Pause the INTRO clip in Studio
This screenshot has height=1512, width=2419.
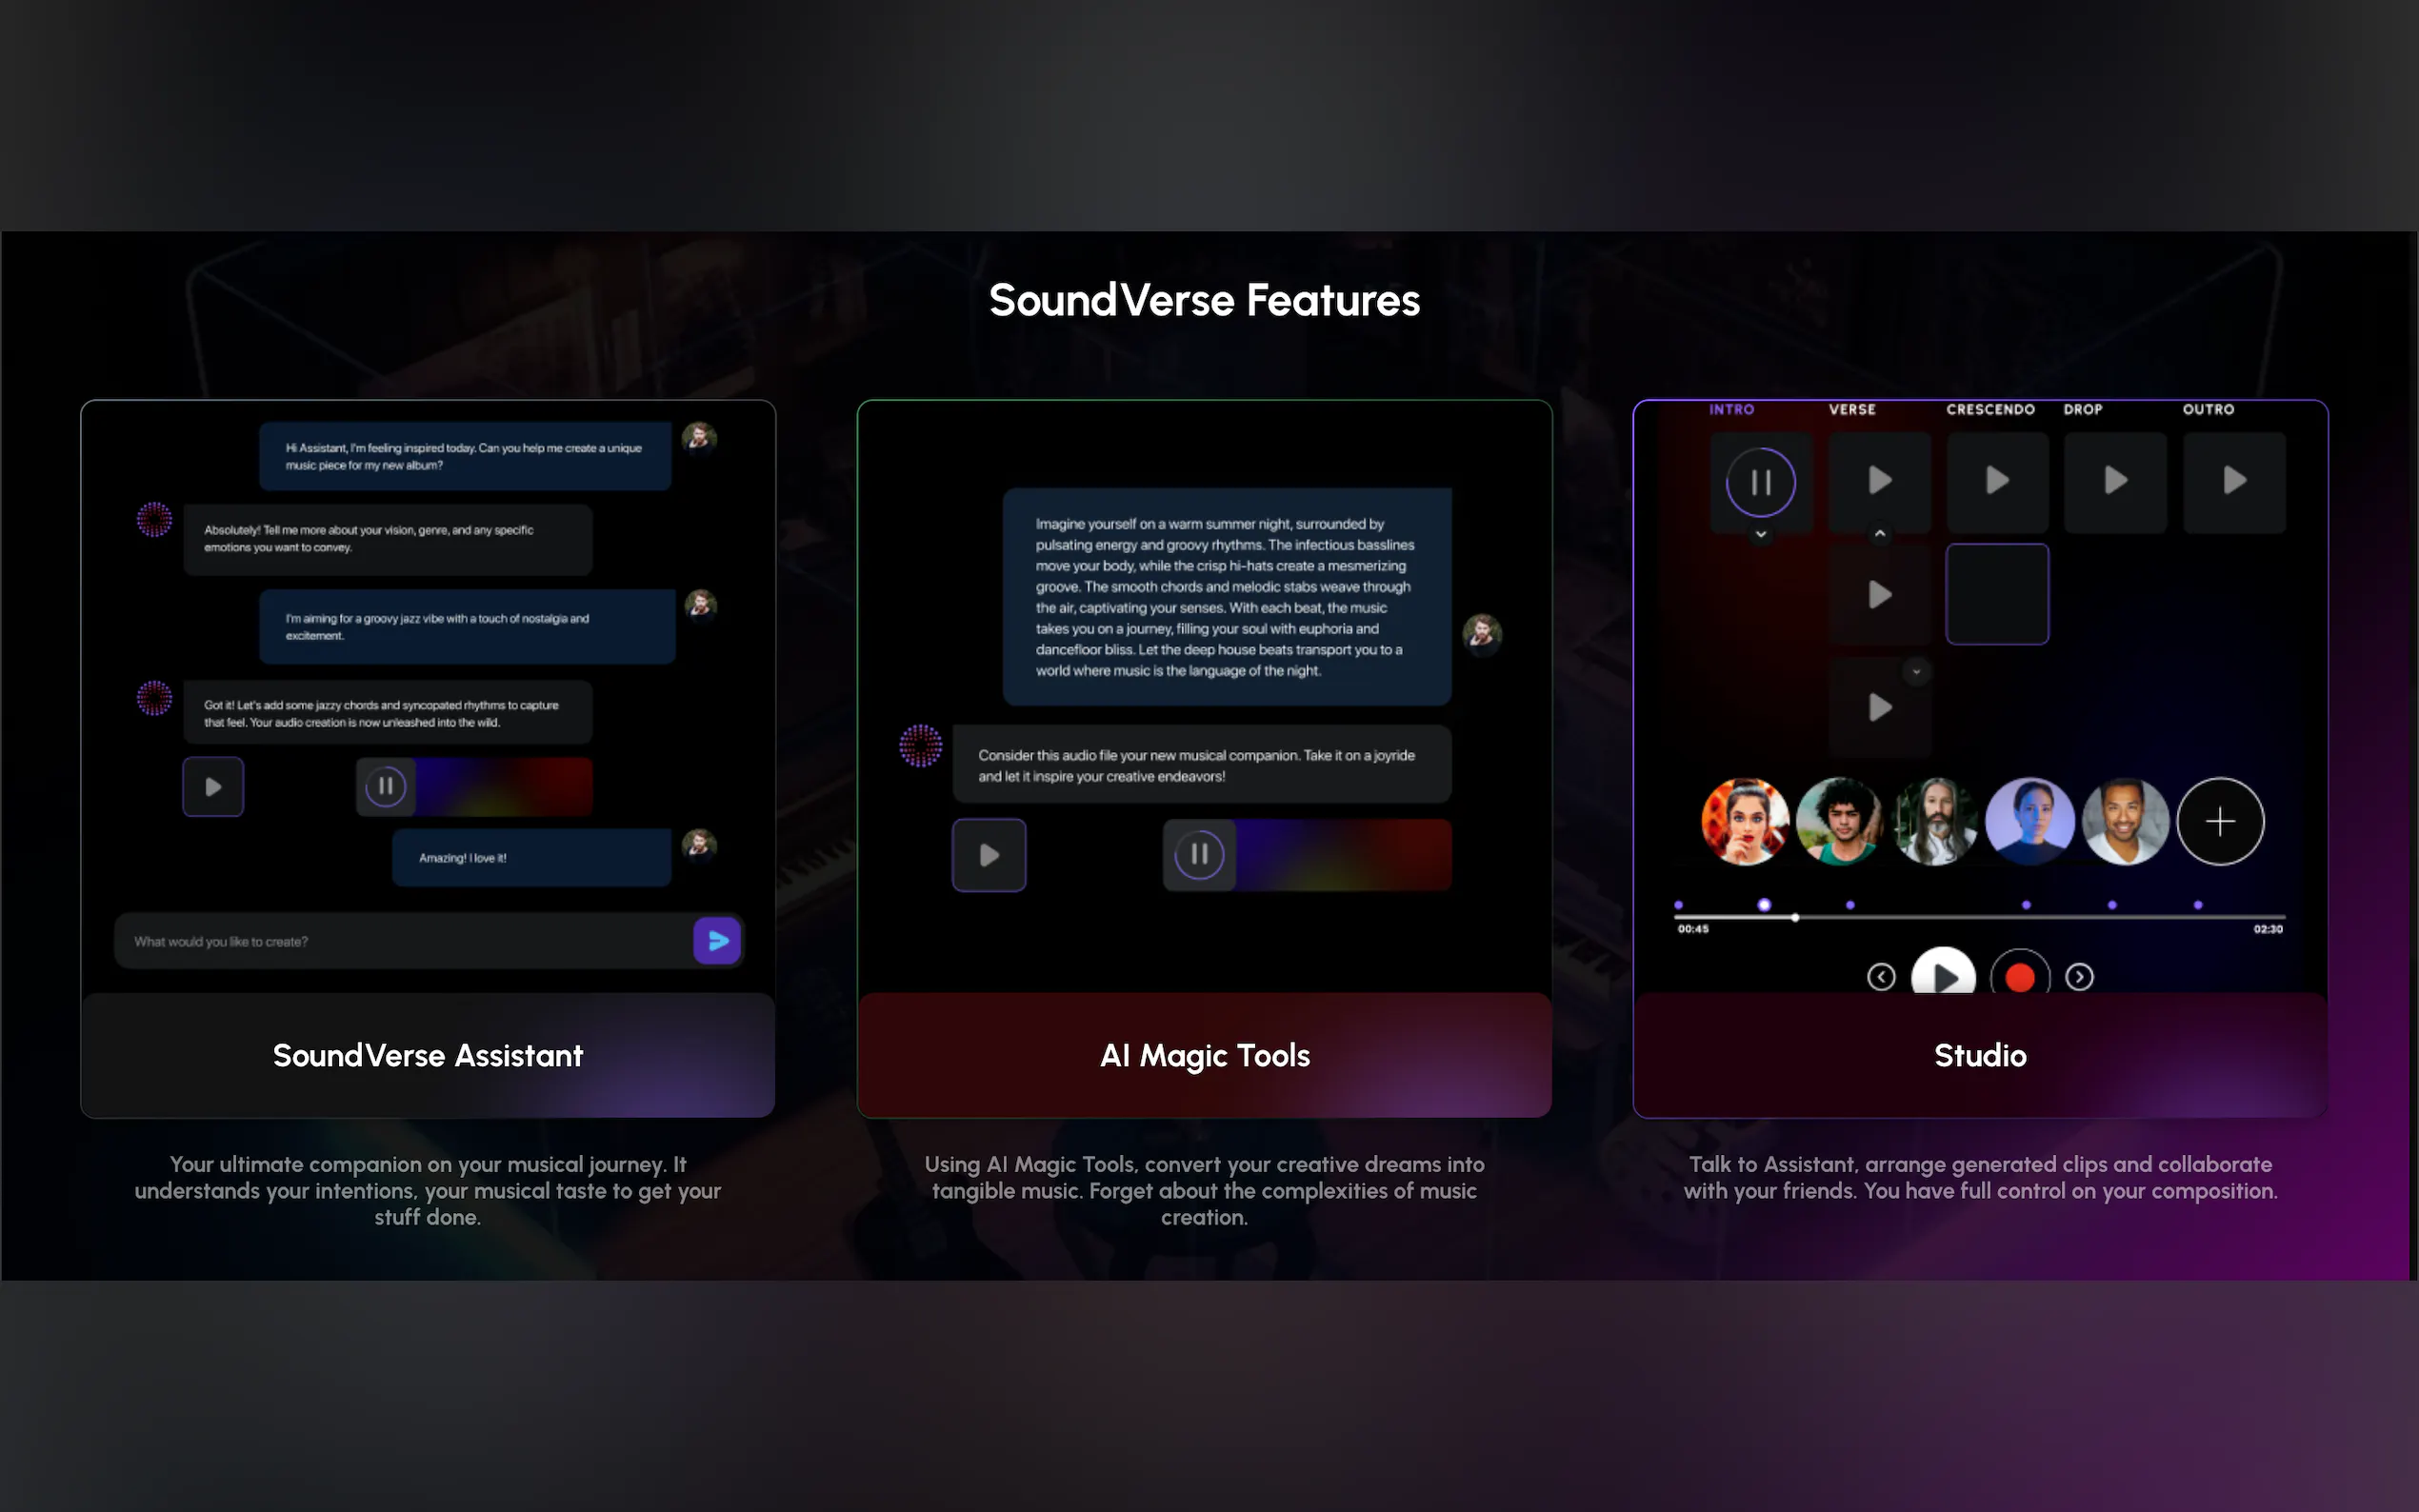(x=1760, y=483)
